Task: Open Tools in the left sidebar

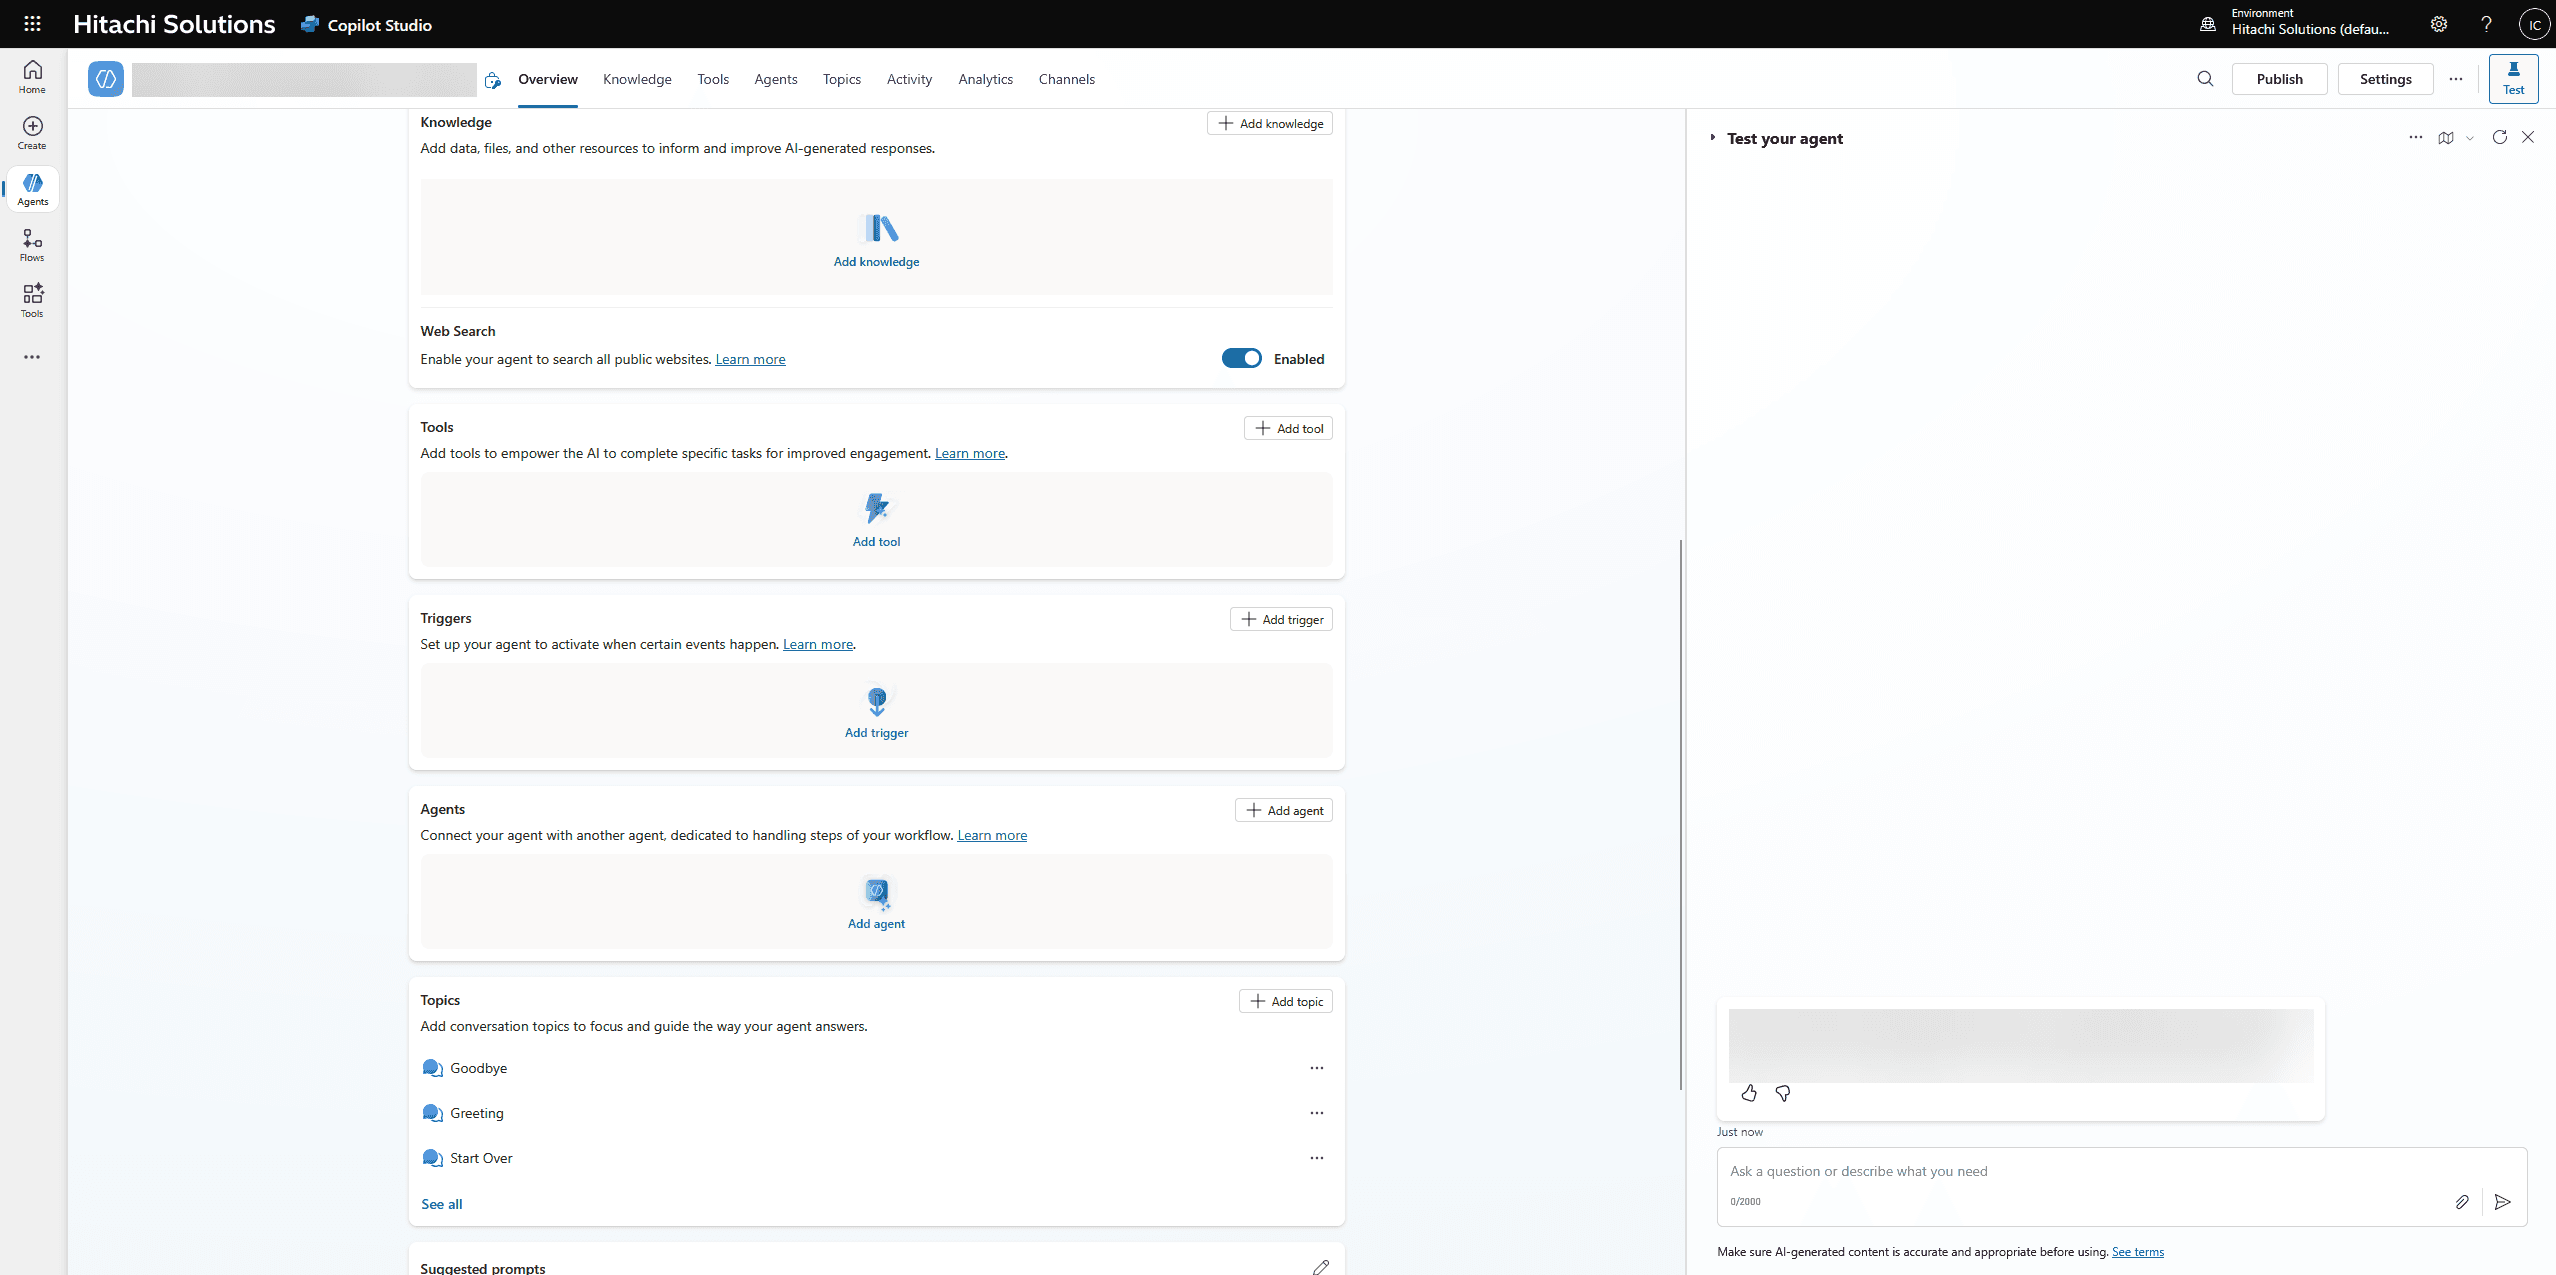Action: pos(32,301)
